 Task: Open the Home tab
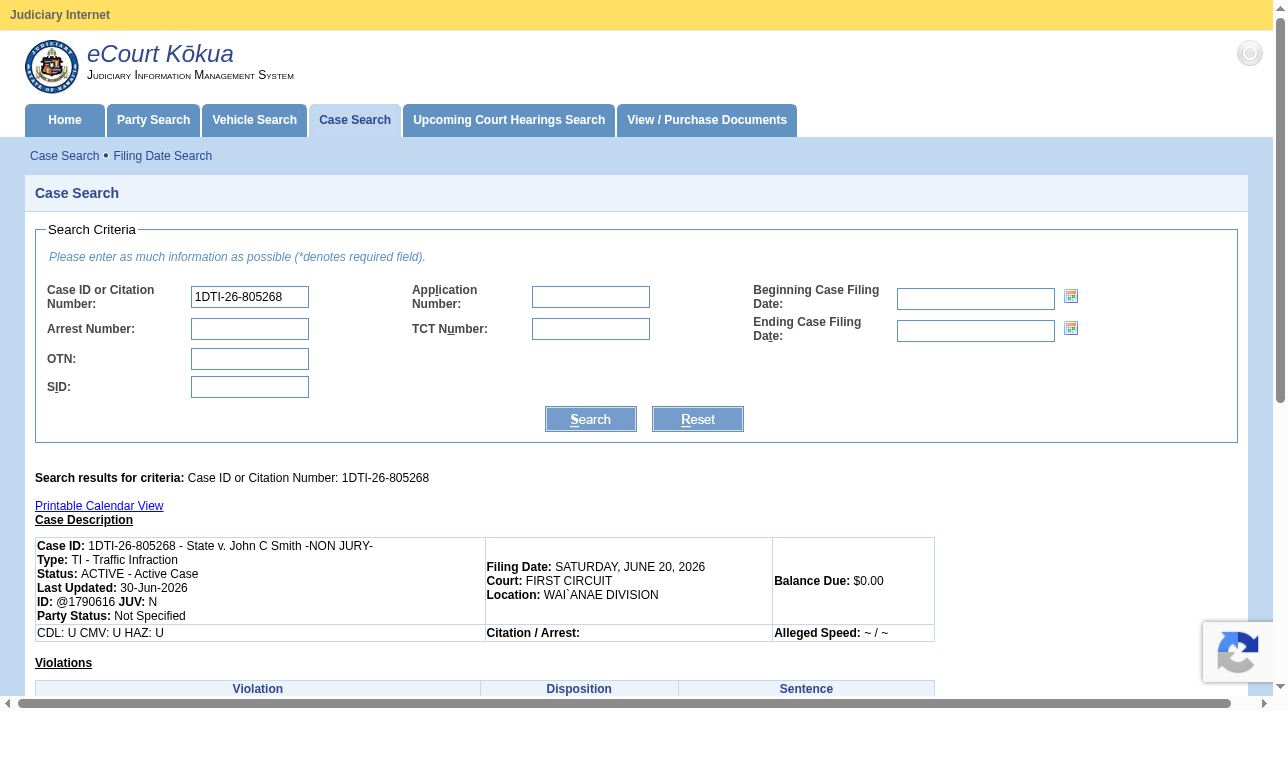65,120
